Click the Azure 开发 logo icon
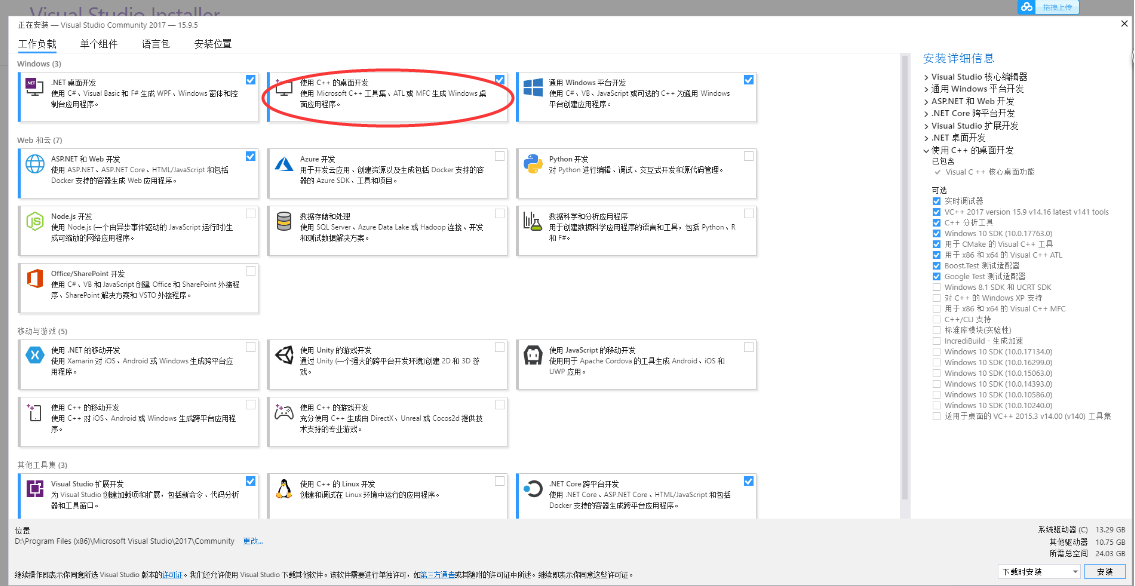This screenshot has height=586, width=1135. pos(283,164)
